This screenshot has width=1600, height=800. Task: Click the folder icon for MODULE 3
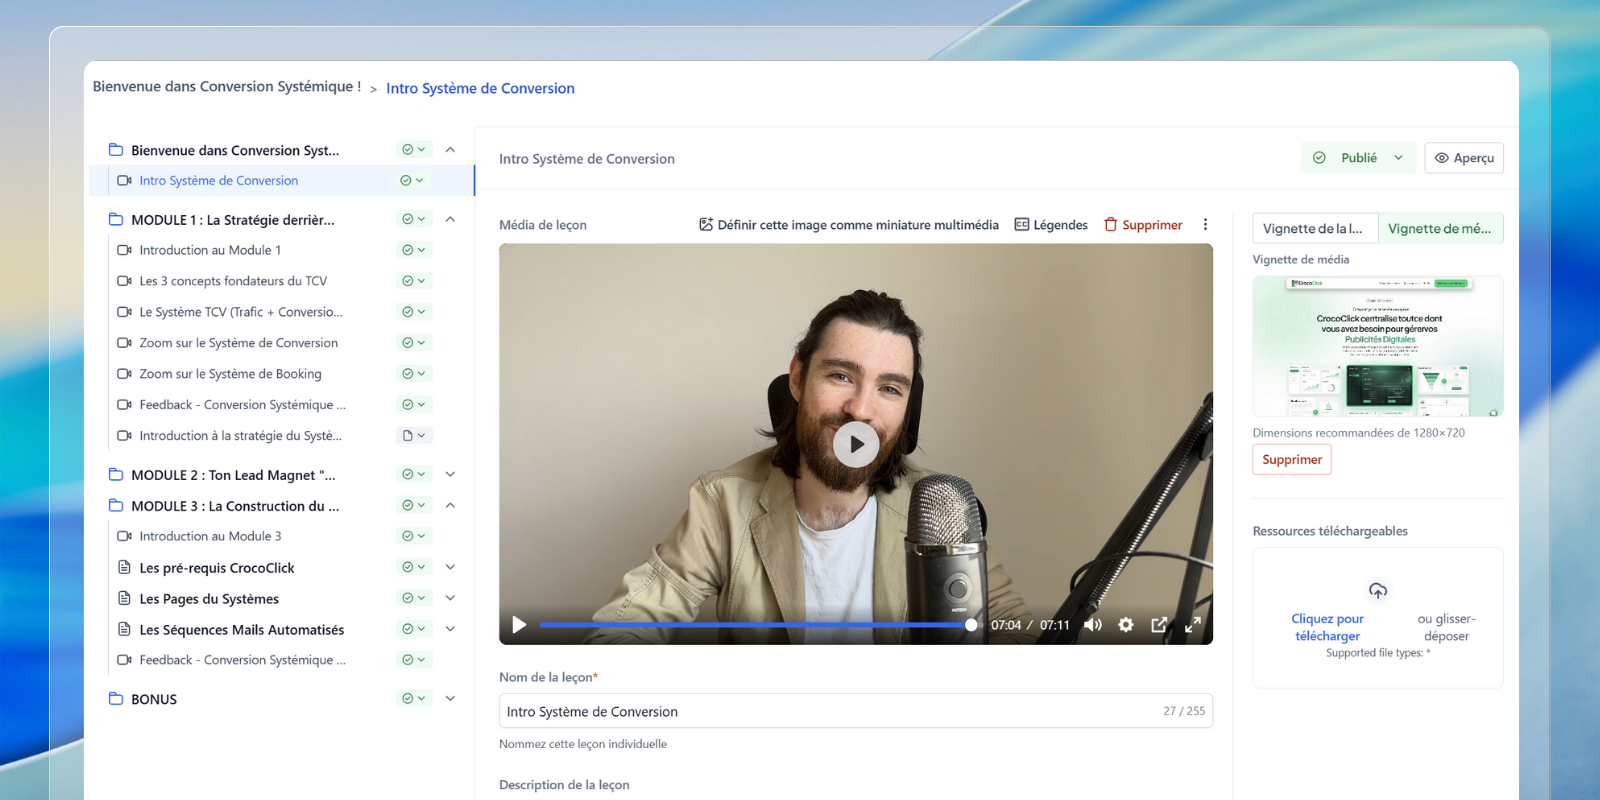point(116,506)
